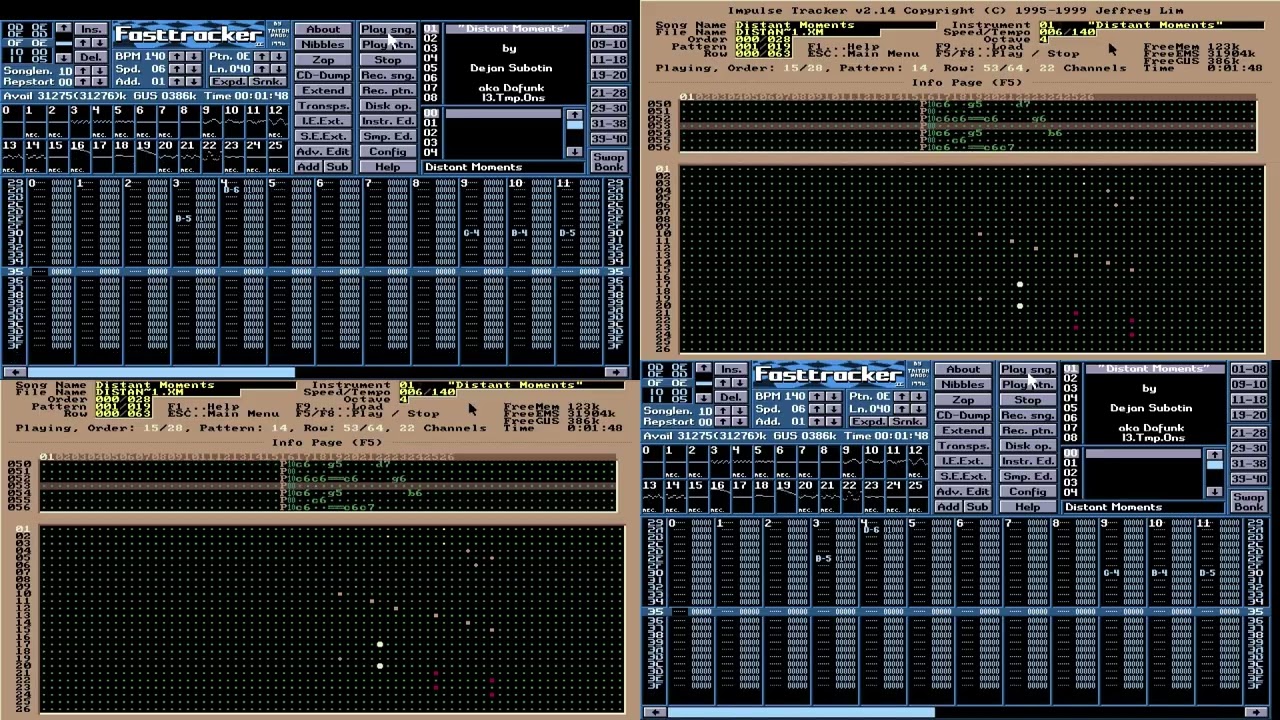Increase Spd. with up arrow, upper FastTracker
This screenshot has width=1280, height=720.
tap(177, 69)
